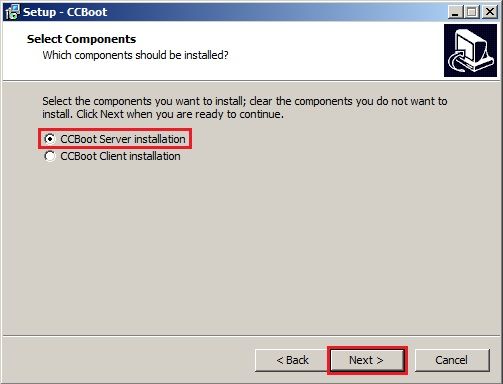Go to the next step with Next >
The height and width of the screenshot is (384, 503).
click(367, 360)
